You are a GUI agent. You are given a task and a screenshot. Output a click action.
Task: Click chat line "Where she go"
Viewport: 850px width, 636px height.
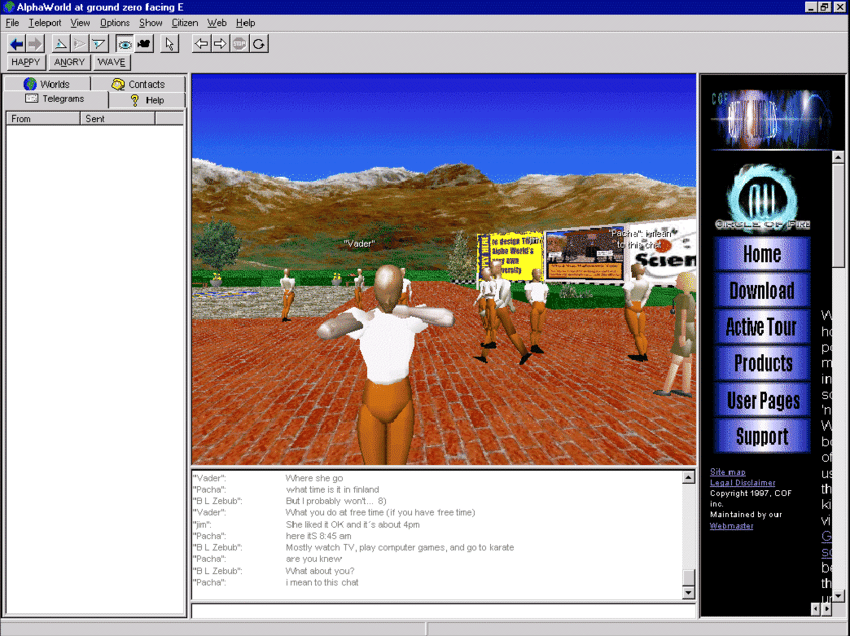[314, 478]
